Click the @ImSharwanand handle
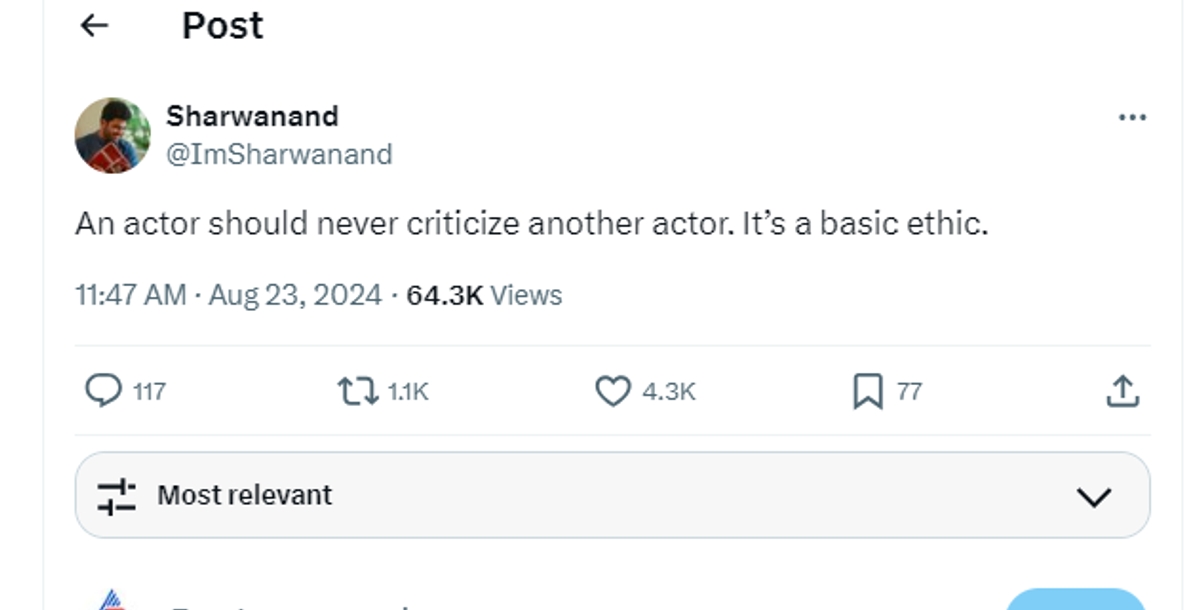The height and width of the screenshot is (610, 1200). coord(279,154)
